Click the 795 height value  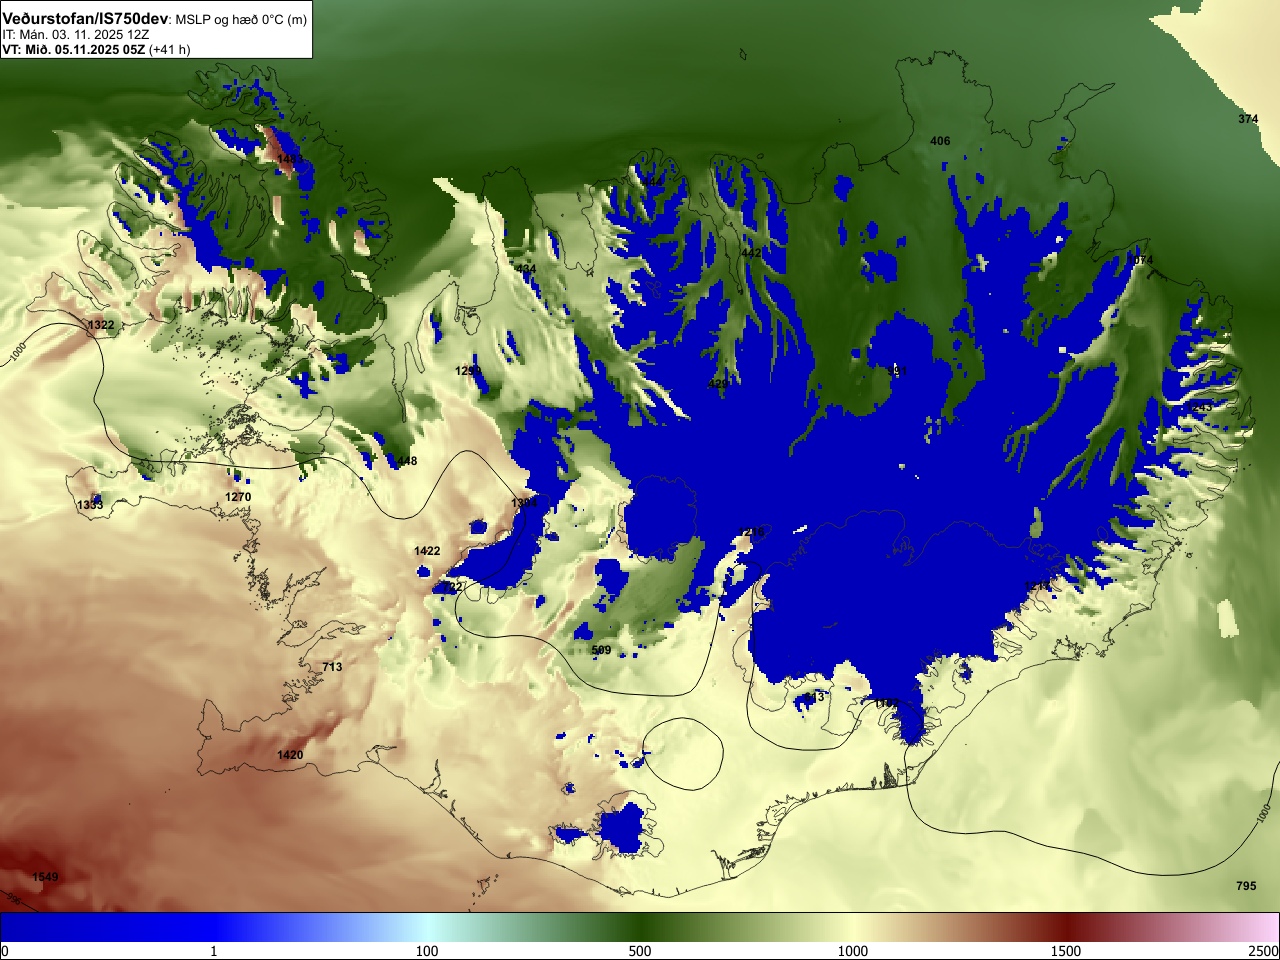[x=1246, y=886]
